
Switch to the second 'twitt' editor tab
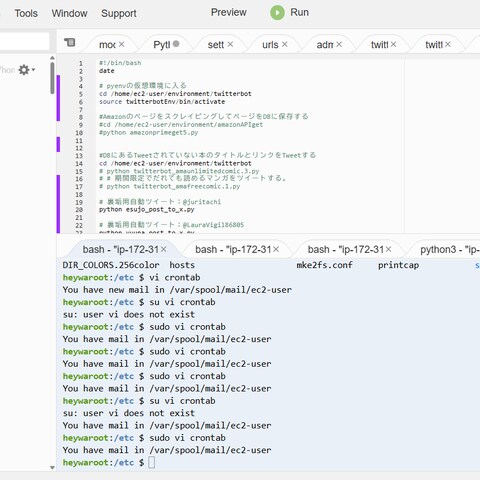(x=434, y=45)
